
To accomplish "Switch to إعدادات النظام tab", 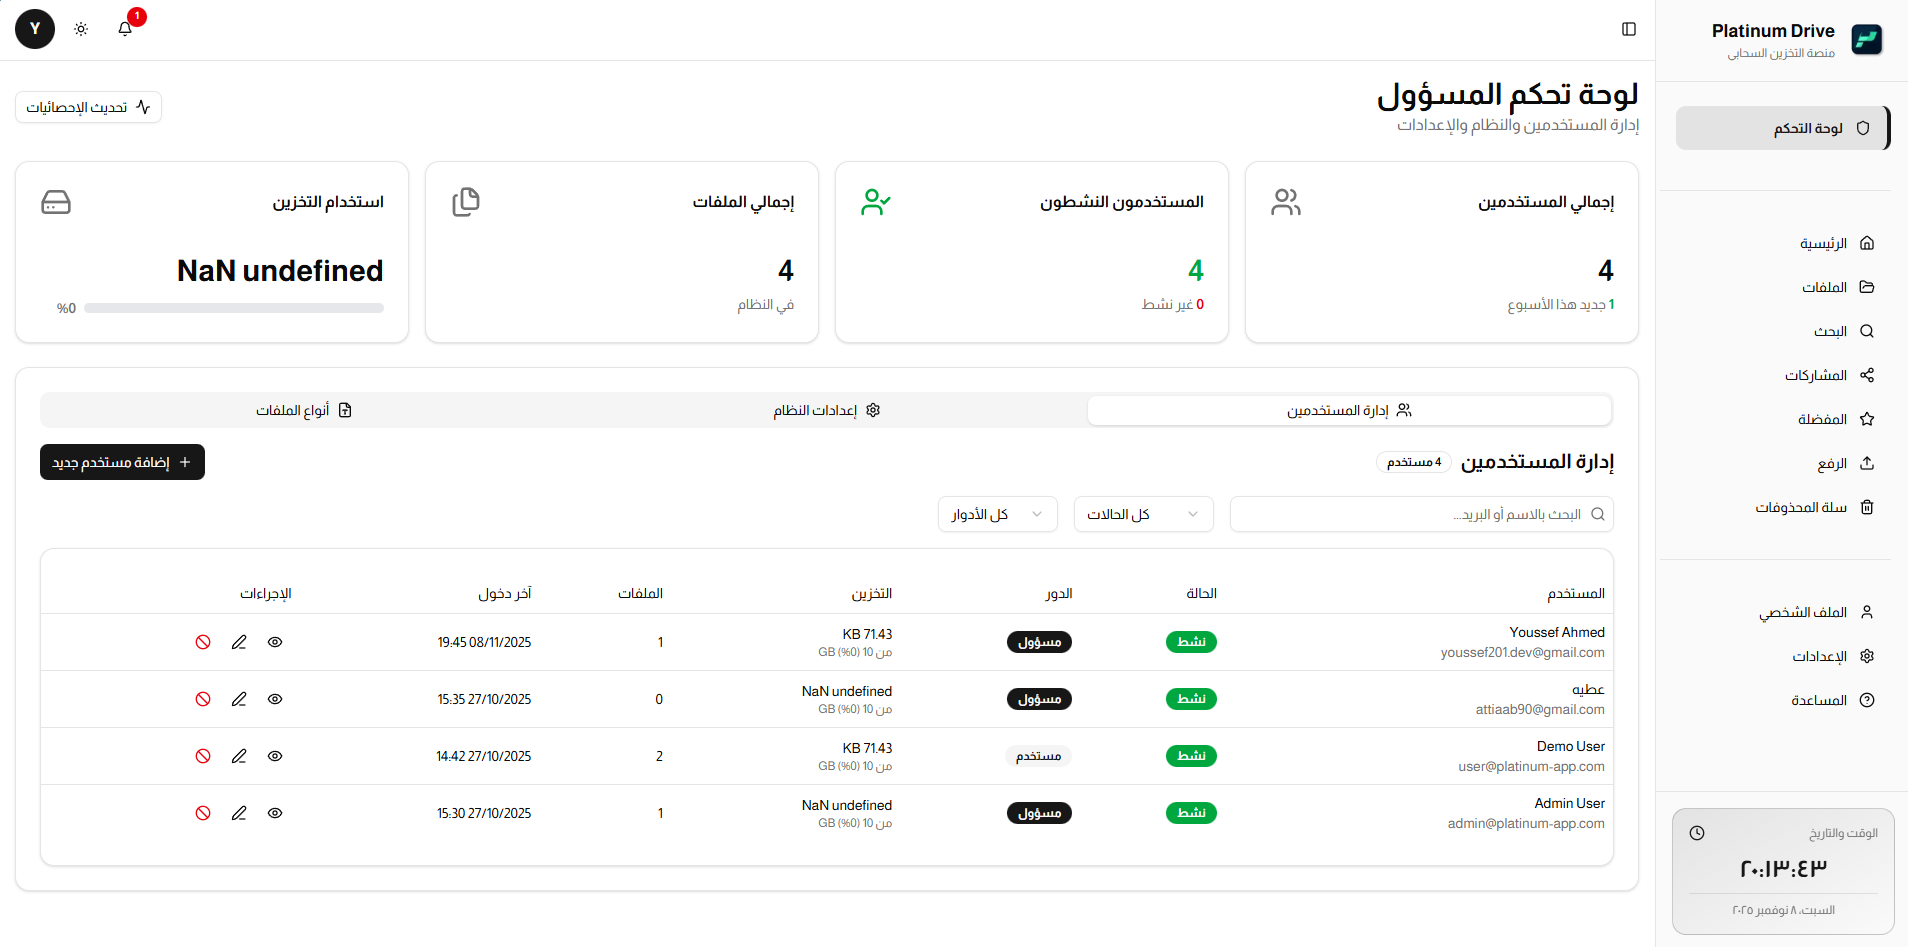I will (x=826, y=410).
